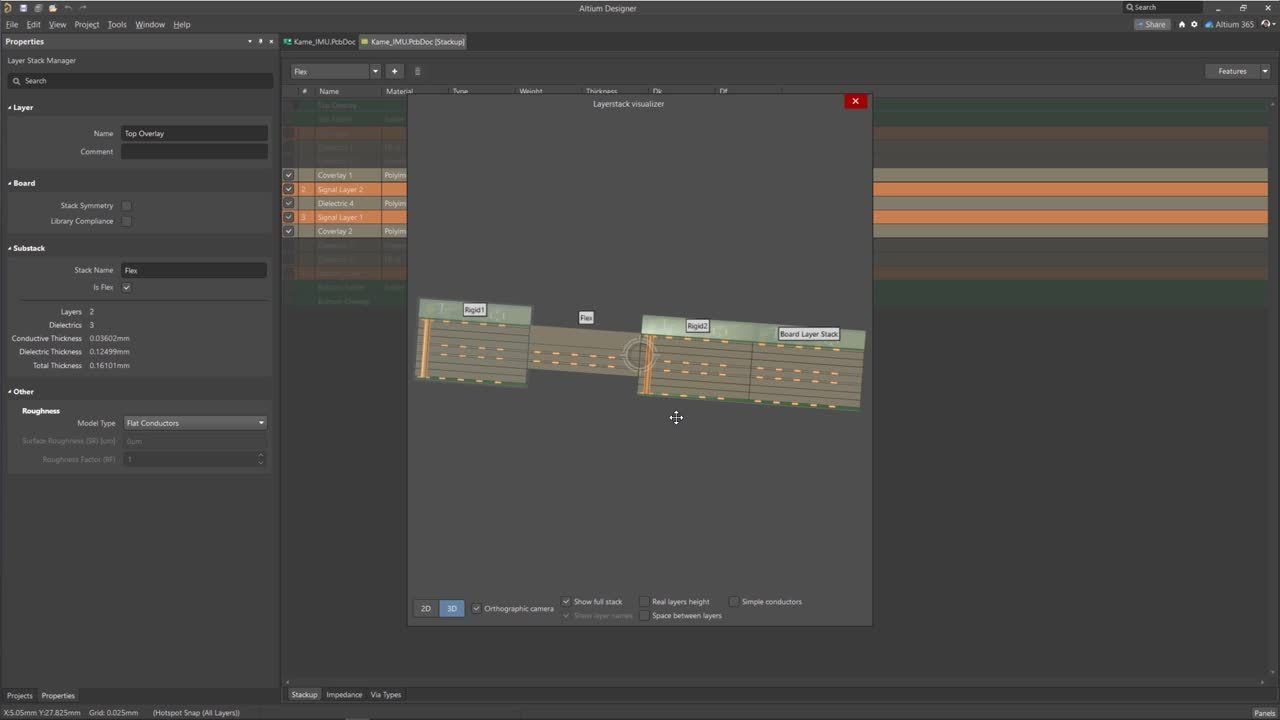
Task: Open the Model Type Flat Conductors dropdown
Action: 195,423
